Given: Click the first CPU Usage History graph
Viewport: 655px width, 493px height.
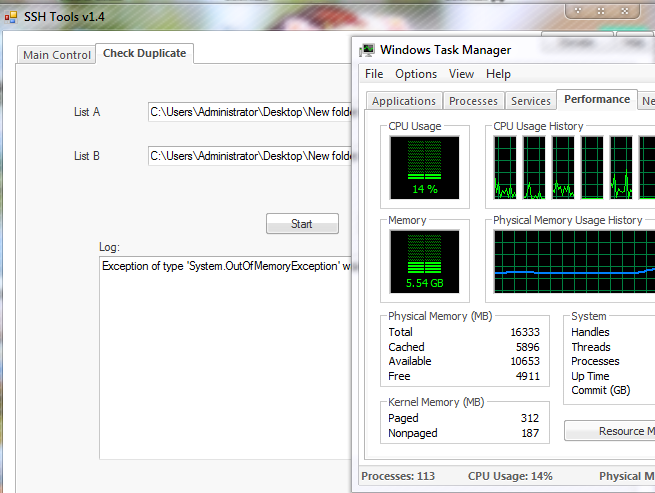Looking at the screenshot, I should pyautogui.click(x=505, y=168).
